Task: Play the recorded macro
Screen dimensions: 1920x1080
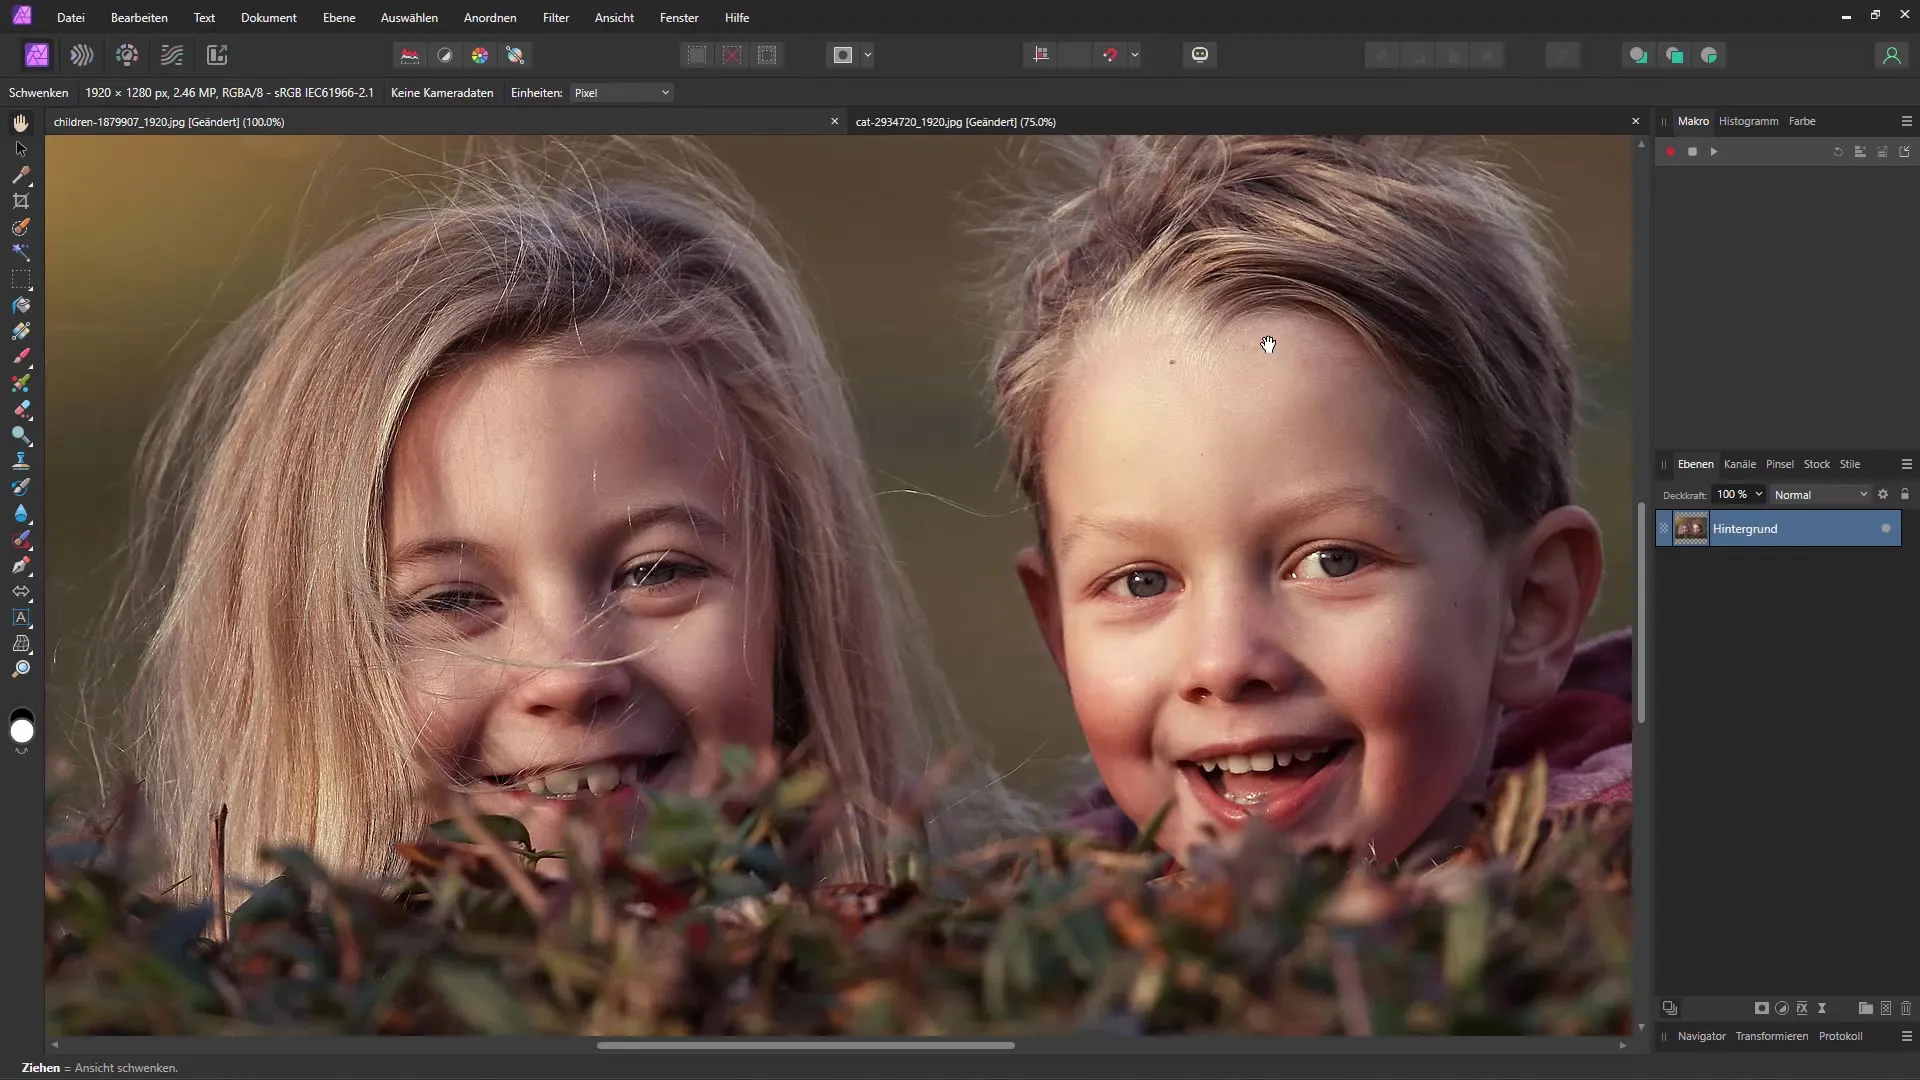Action: pyautogui.click(x=1714, y=152)
